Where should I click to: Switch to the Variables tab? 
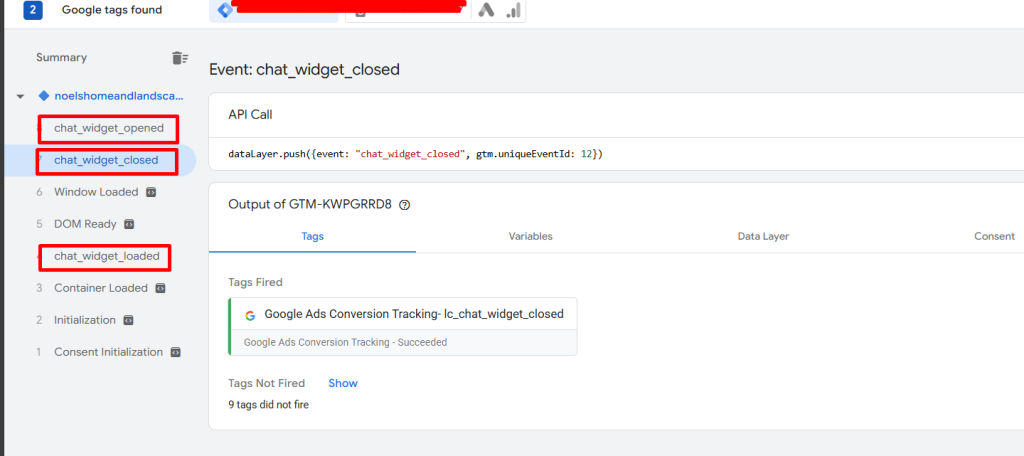(530, 236)
